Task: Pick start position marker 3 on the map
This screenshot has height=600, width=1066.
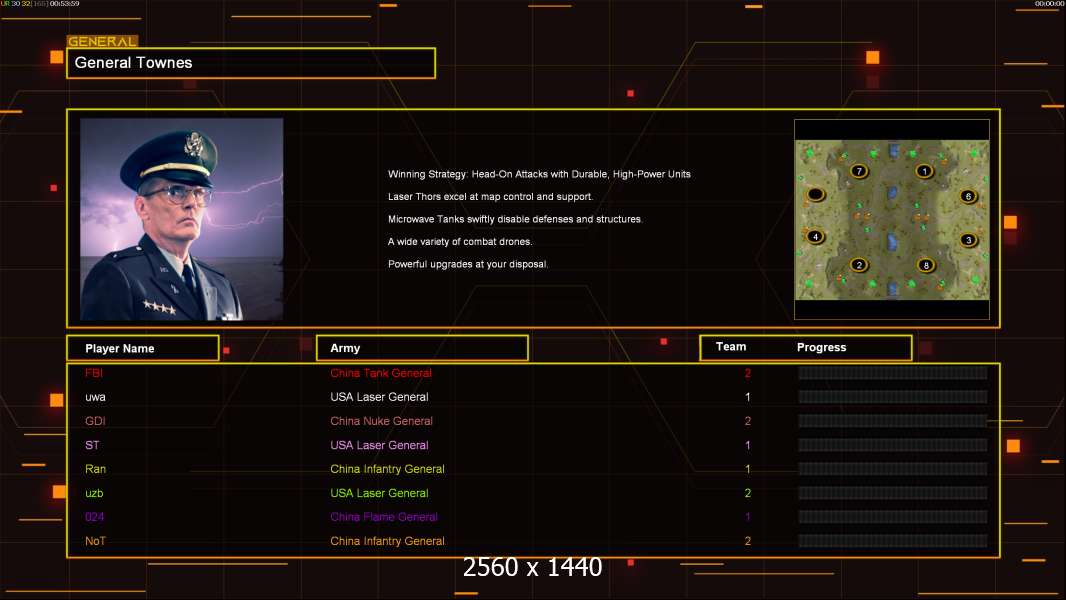Action: click(969, 240)
